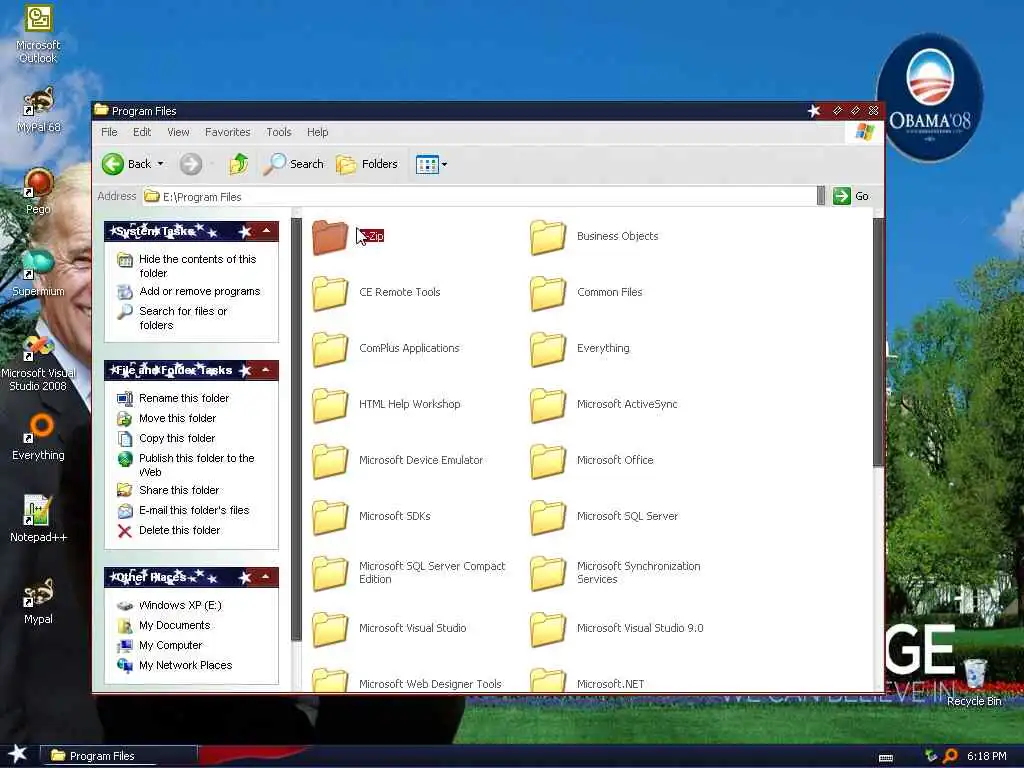This screenshot has height=768, width=1024.
Task: Select the Supermium desktop shortcut
Action: [39, 273]
